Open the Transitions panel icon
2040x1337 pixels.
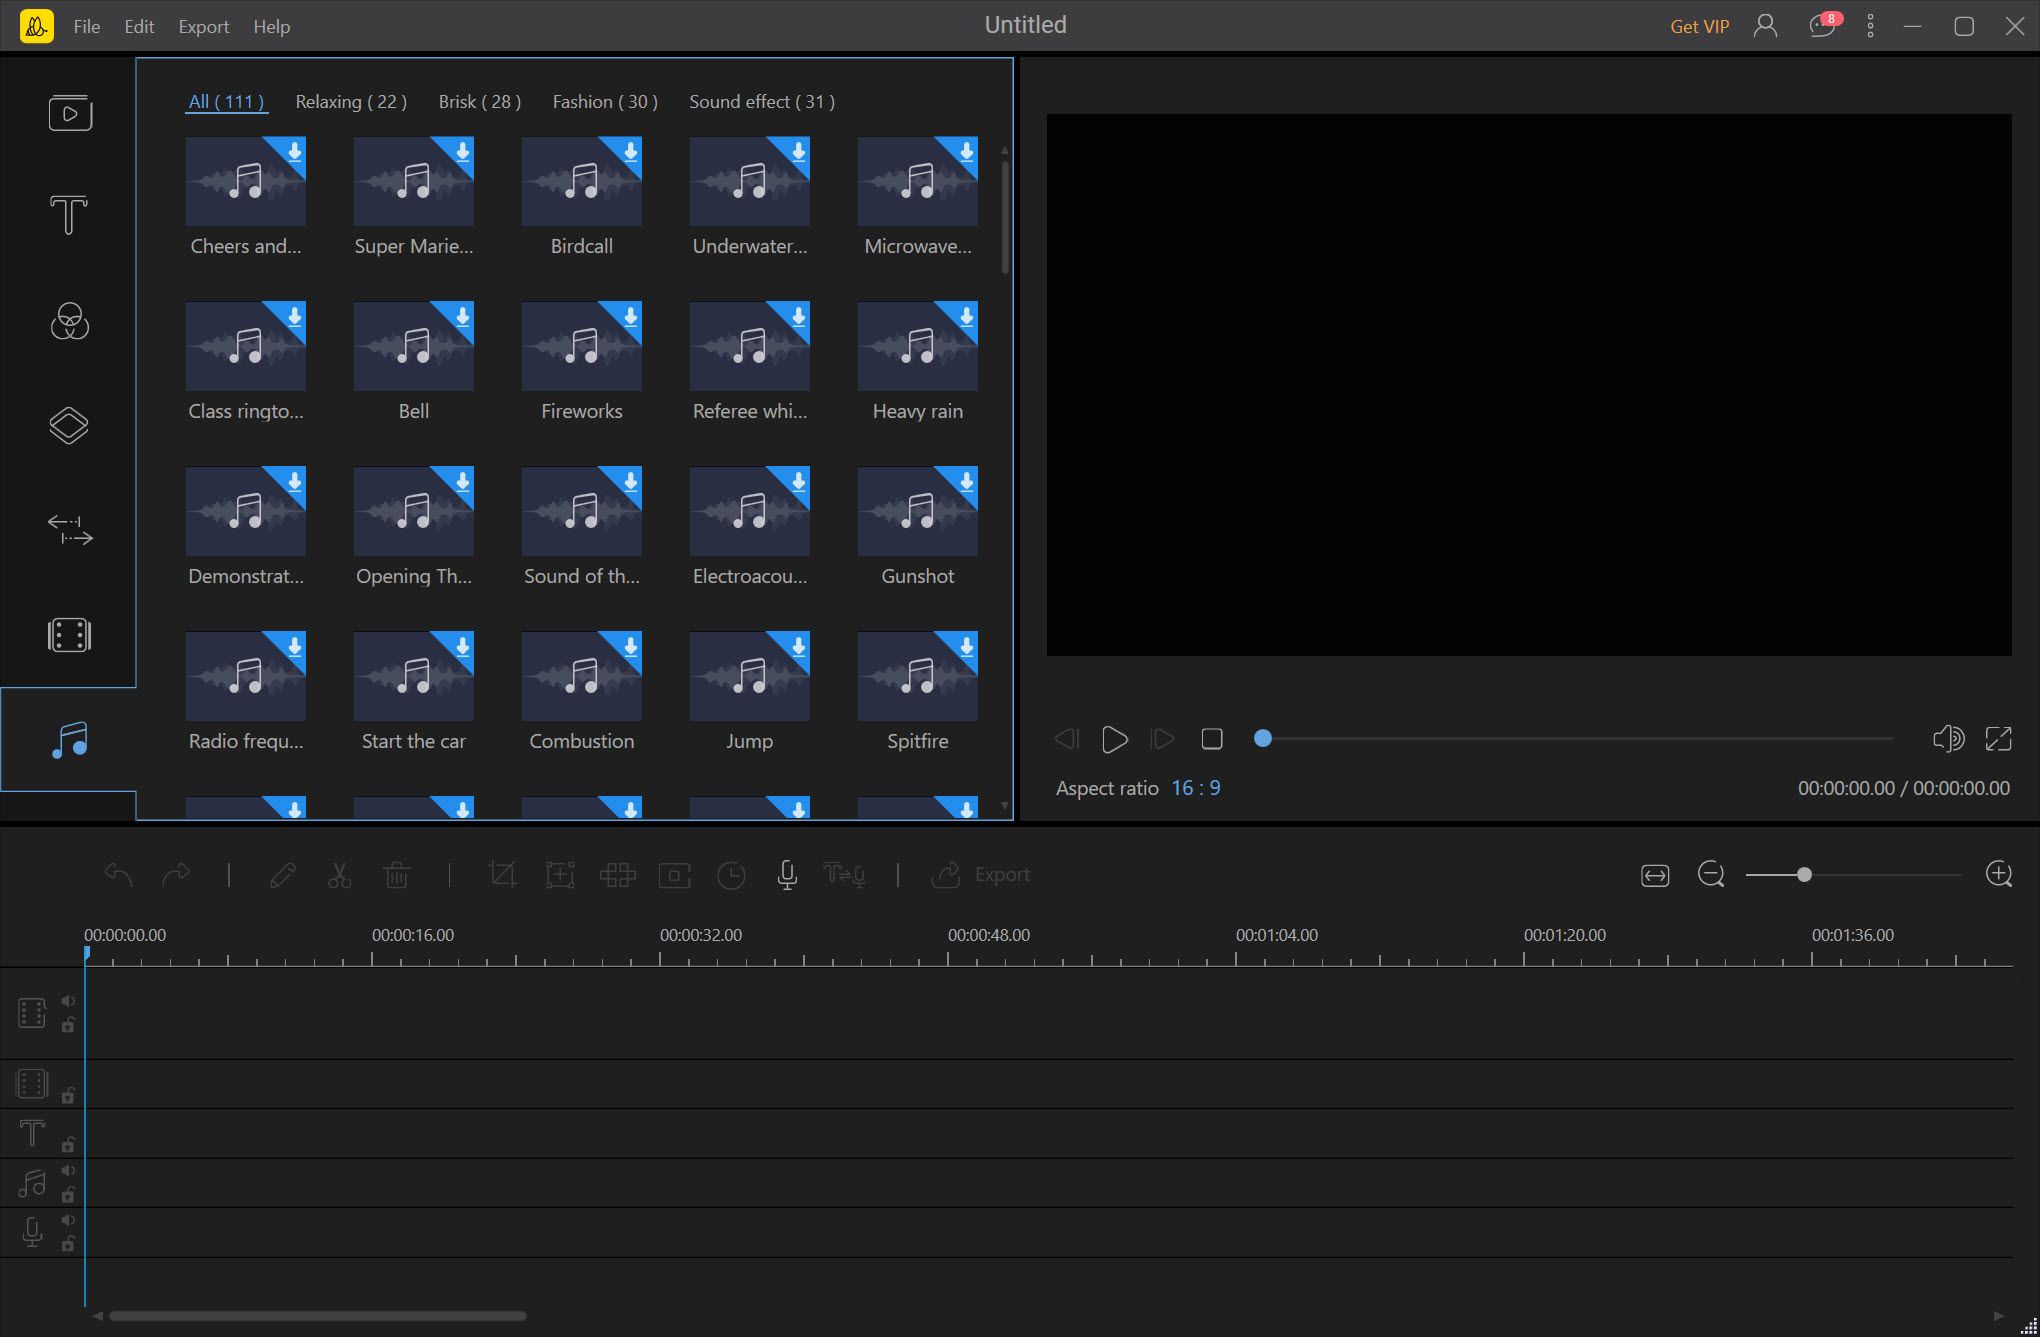69,530
